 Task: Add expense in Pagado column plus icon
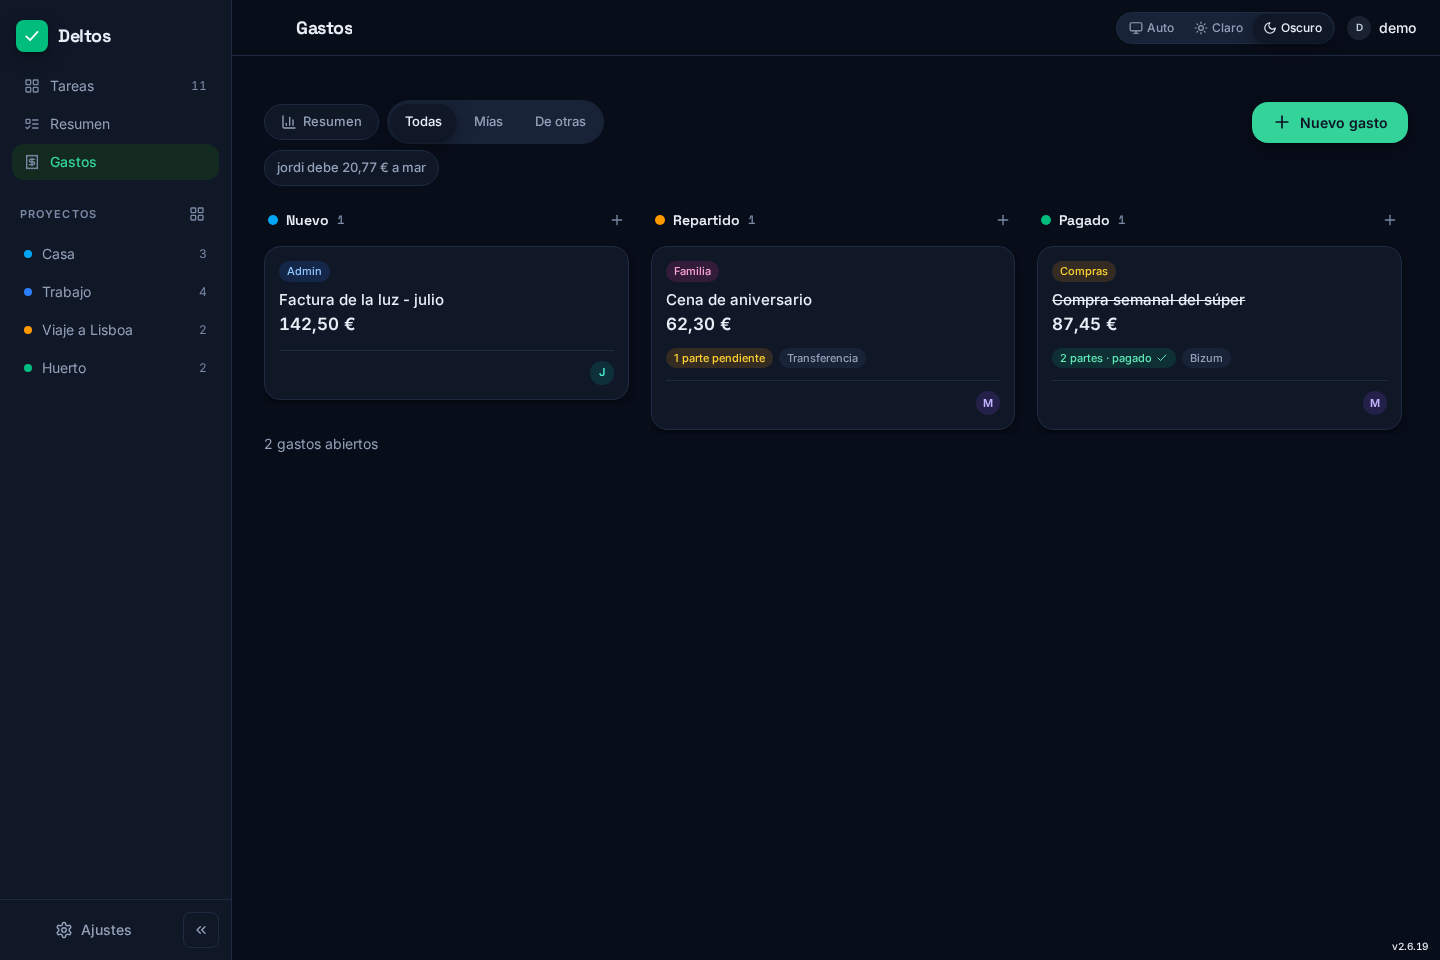click(x=1390, y=220)
